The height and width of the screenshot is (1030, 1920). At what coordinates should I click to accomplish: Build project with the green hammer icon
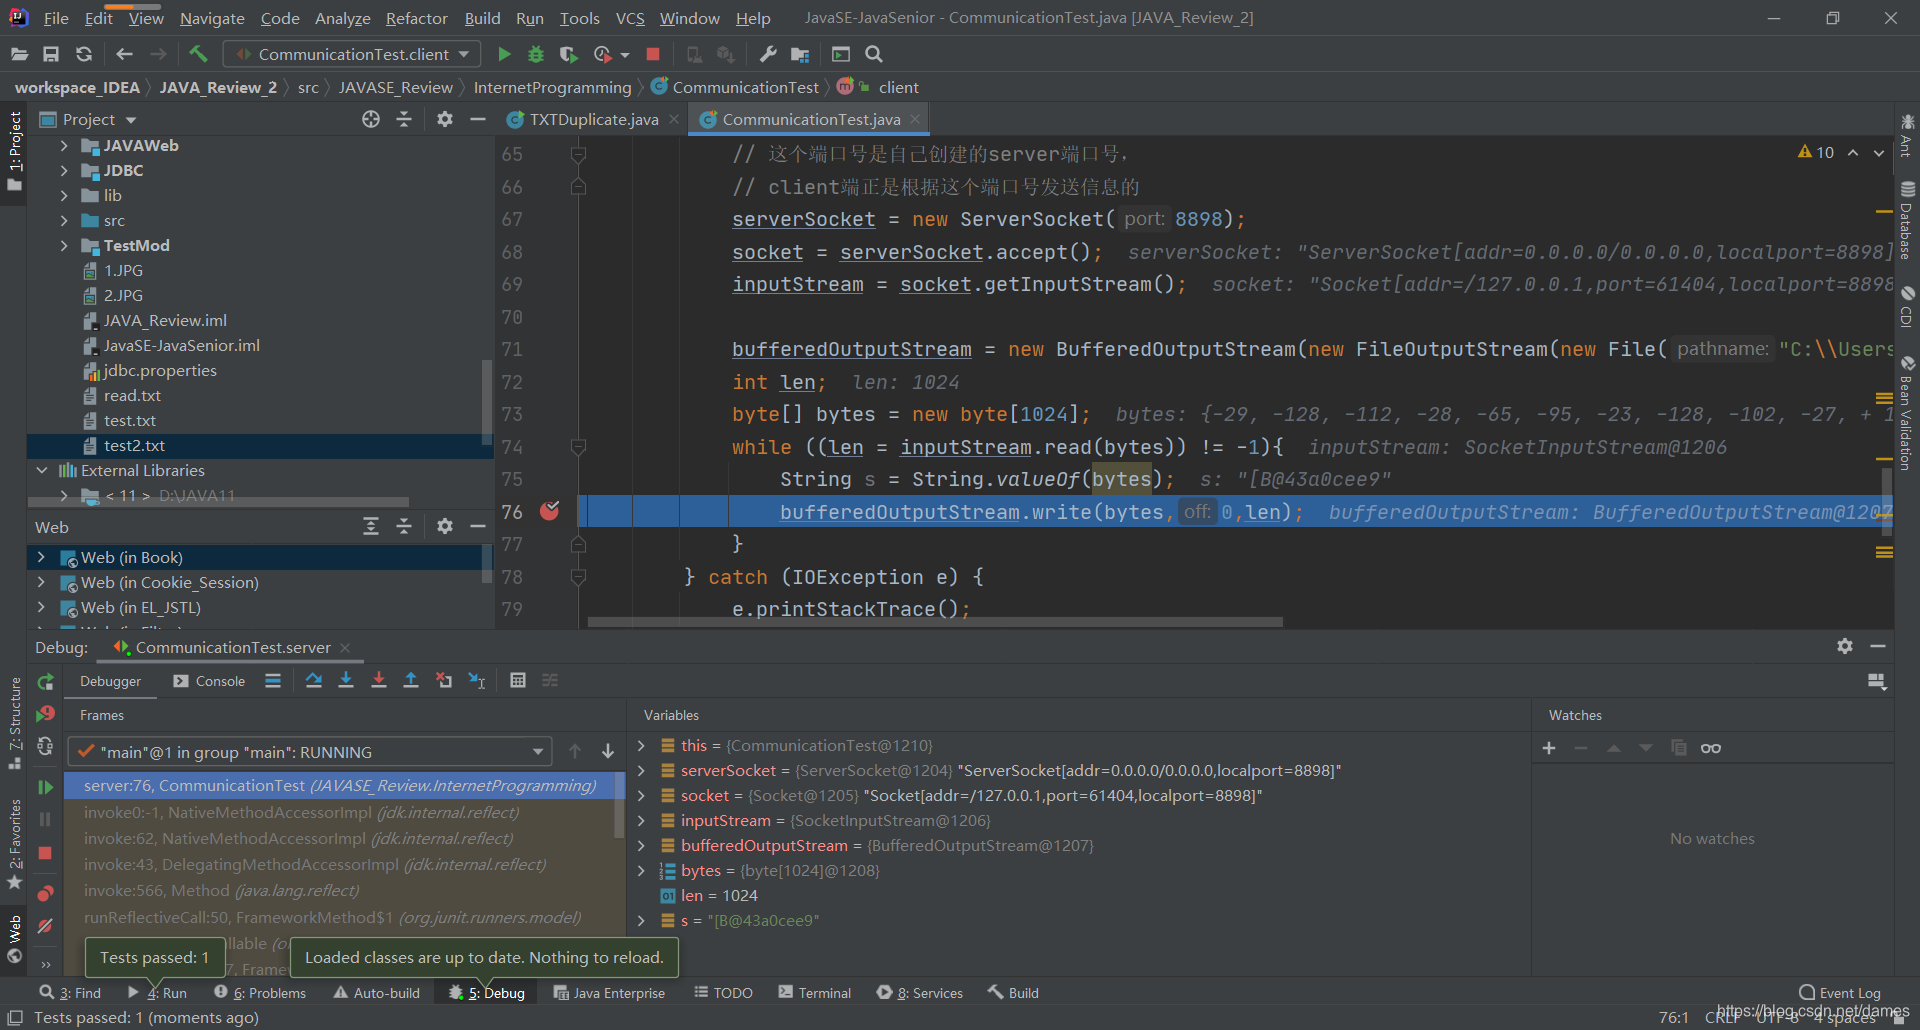click(198, 54)
